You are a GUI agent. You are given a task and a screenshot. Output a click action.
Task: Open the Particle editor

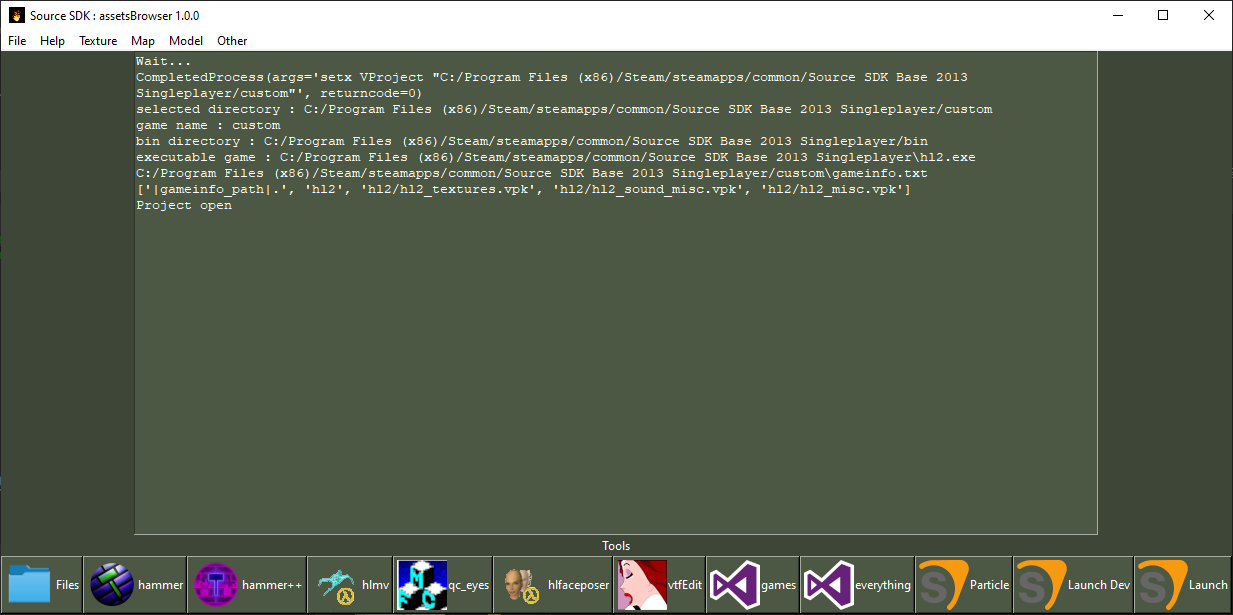point(964,585)
